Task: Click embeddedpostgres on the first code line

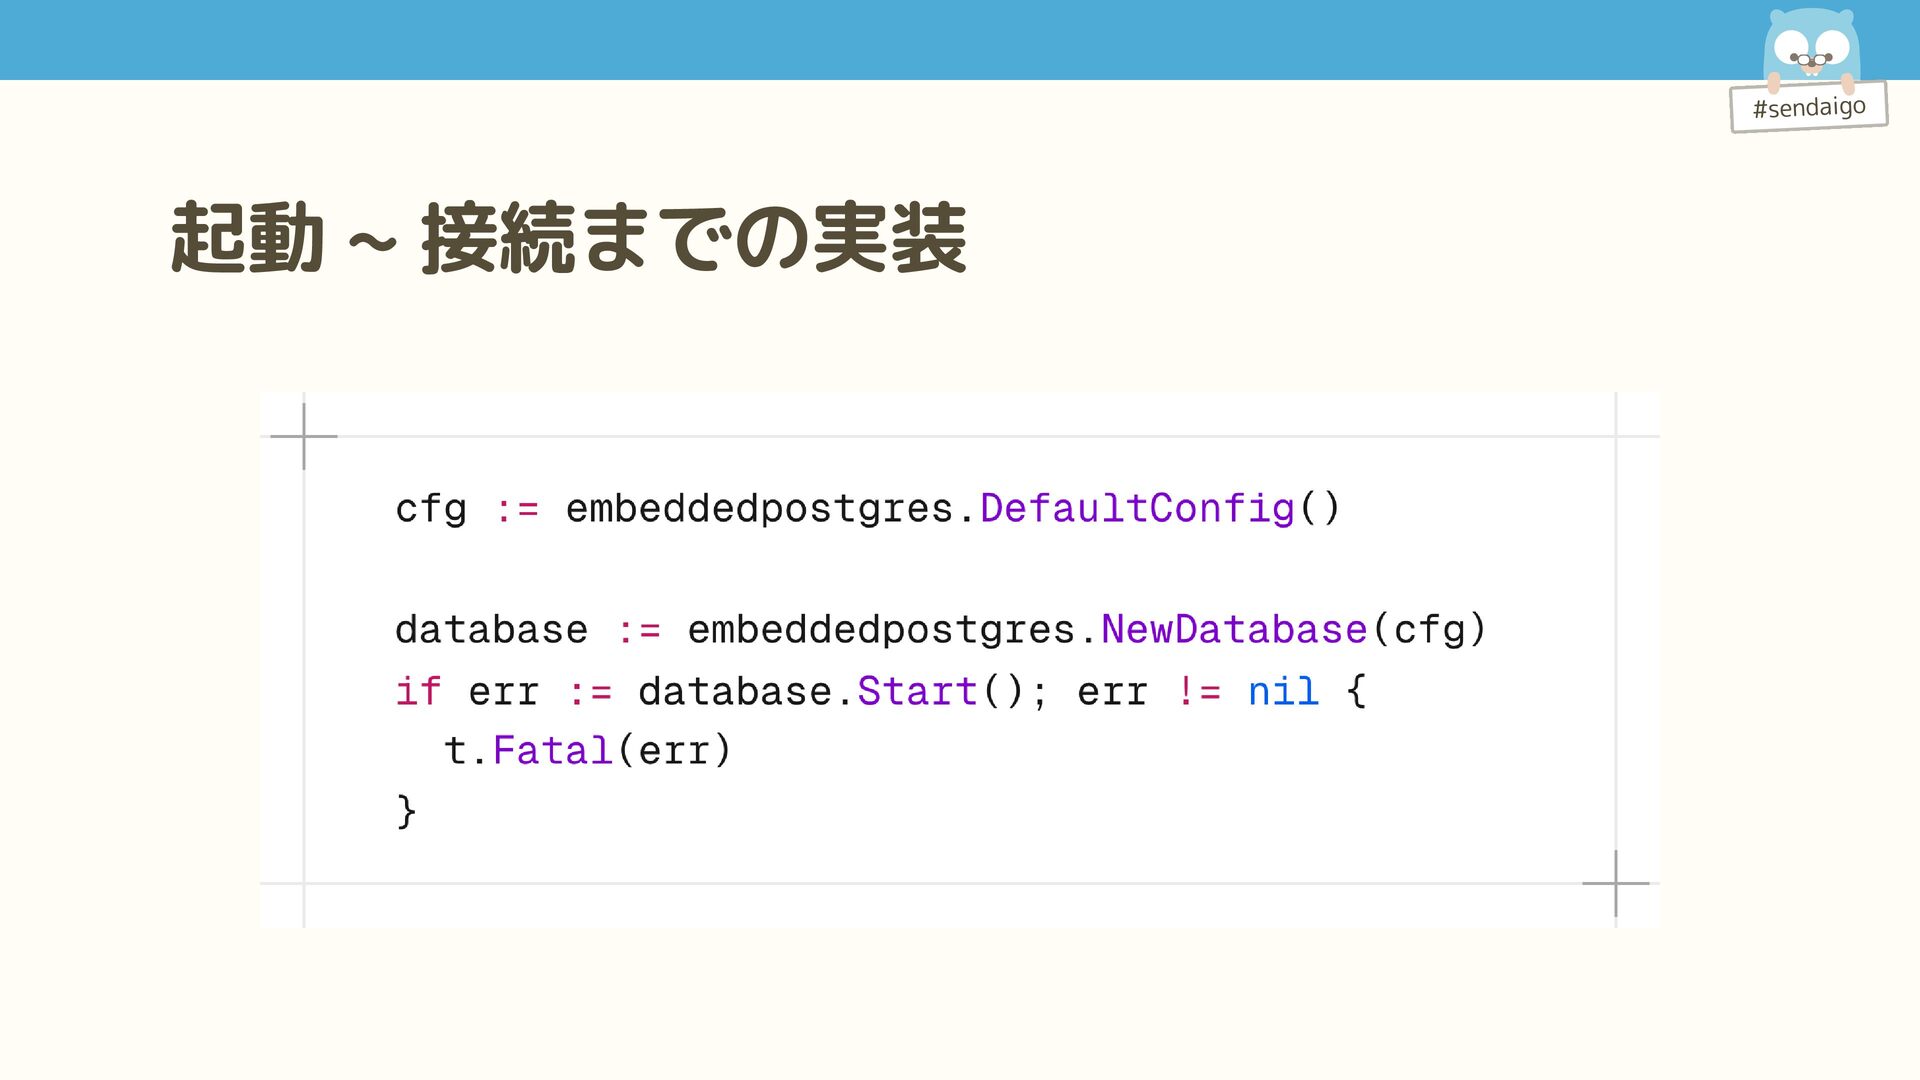Action: coord(759,509)
